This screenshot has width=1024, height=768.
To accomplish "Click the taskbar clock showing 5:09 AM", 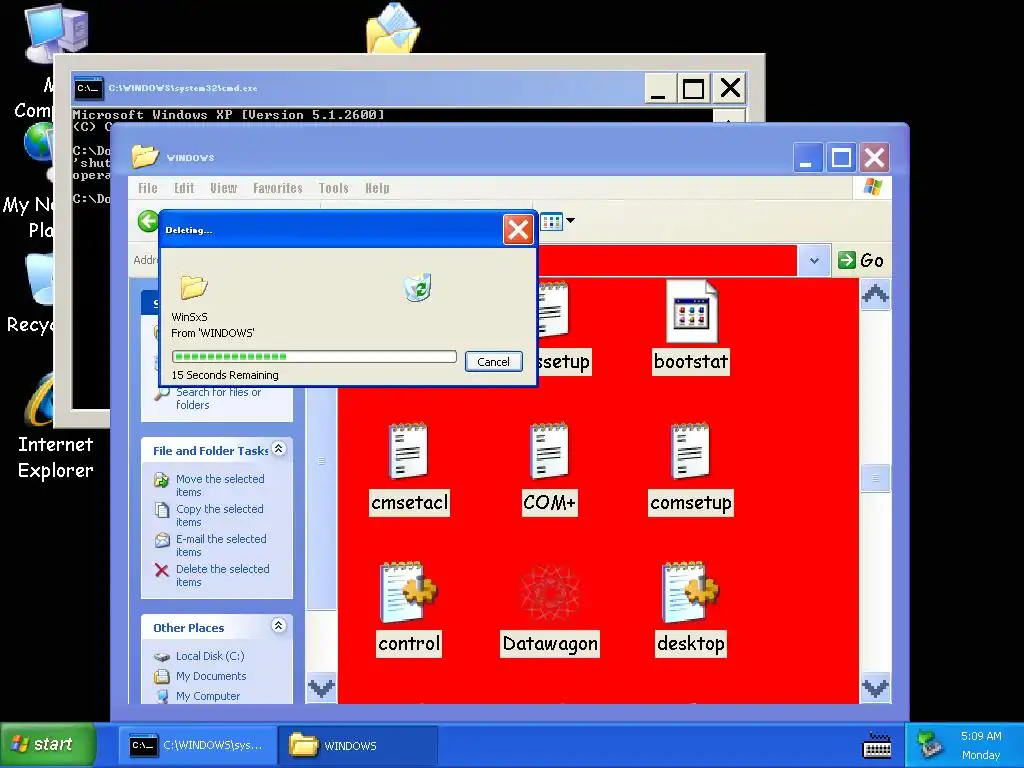I will [x=981, y=736].
